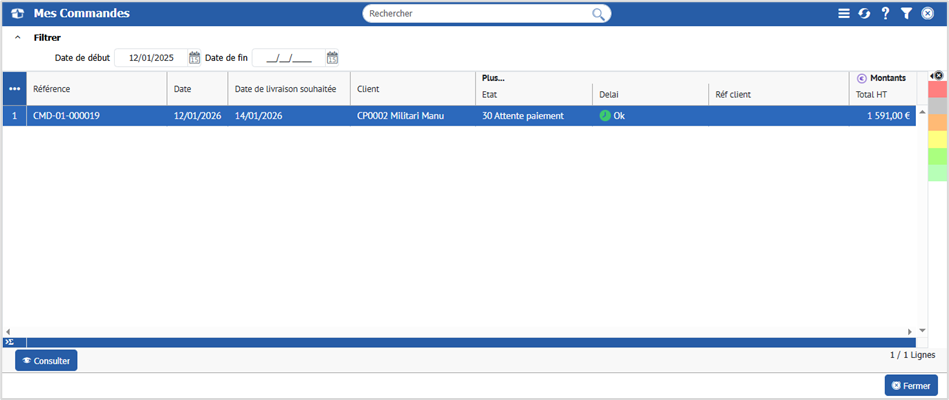Open the three-dots grid column options
949x400 pixels.
[x=14, y=89]
